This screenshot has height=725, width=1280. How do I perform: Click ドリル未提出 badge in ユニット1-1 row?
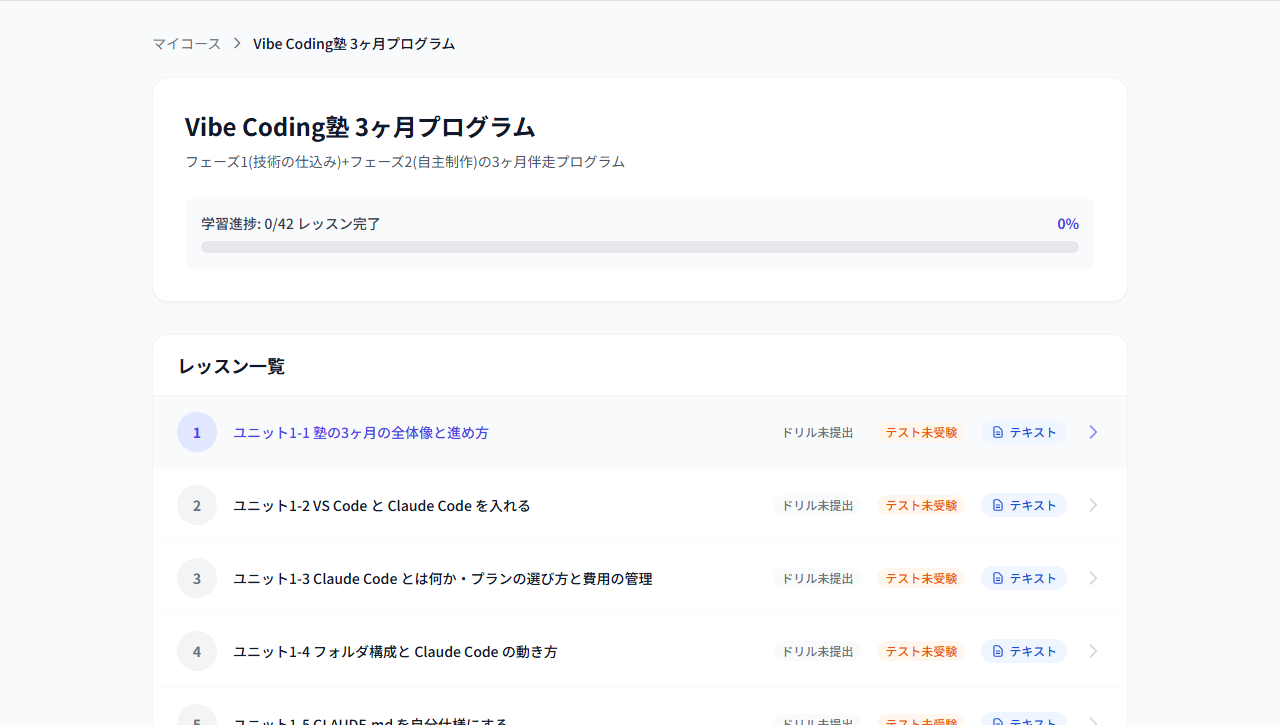pyautogui.click(x=817, y=432)
